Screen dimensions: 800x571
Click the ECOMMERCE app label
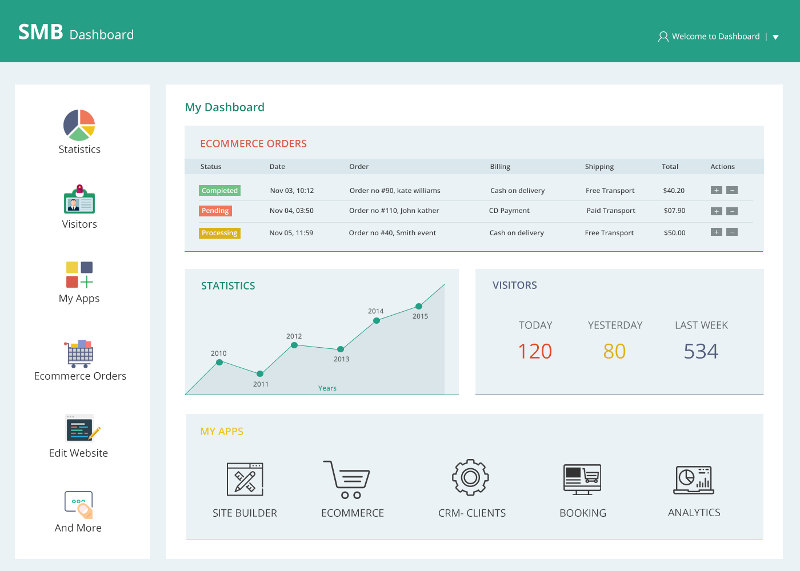pos(352,513)
